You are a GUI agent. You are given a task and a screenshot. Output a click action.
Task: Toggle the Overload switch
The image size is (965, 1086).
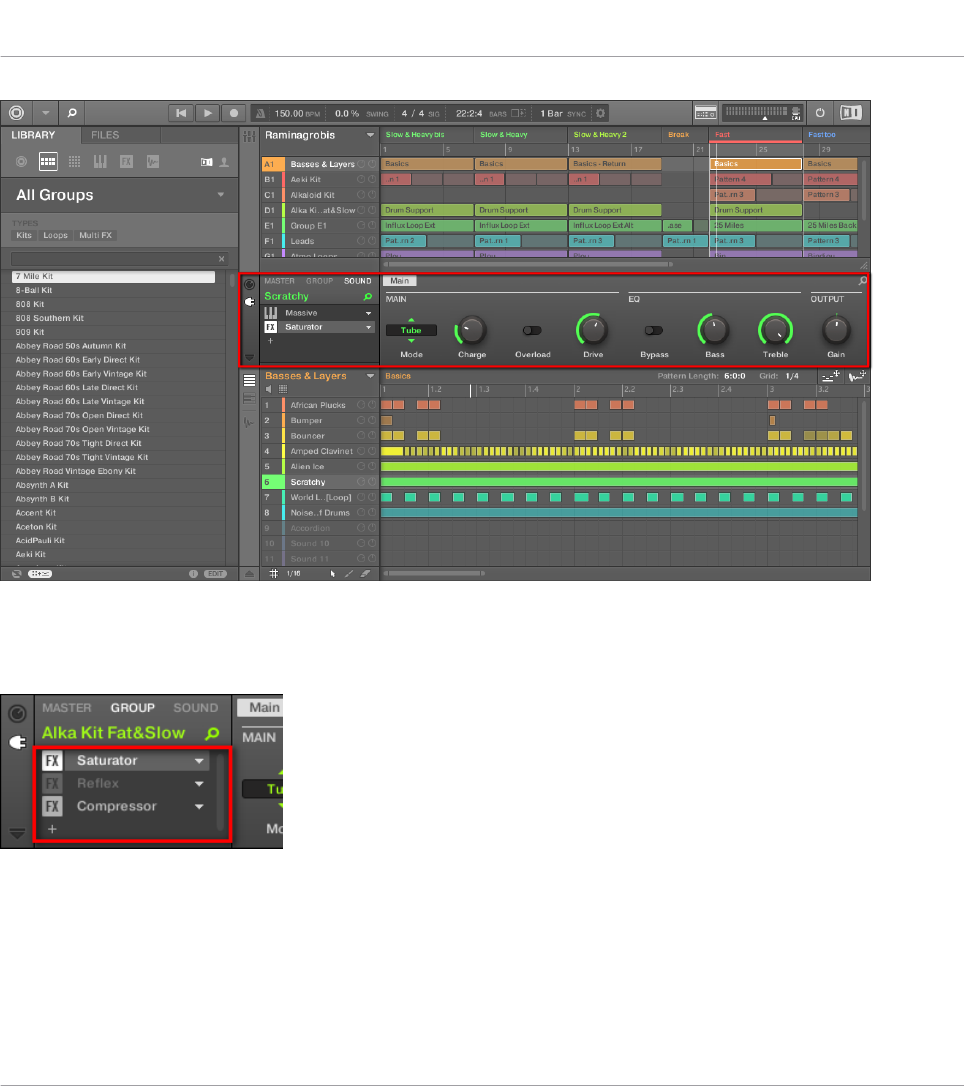pyautogui.click(x=532, y=329)
